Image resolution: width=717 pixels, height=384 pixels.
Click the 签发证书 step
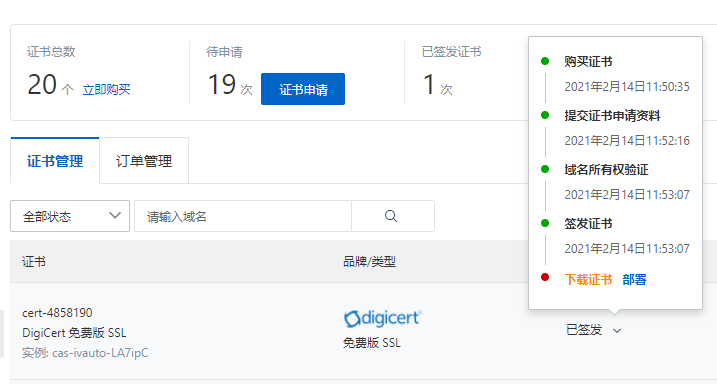click(x=588, y=224)
